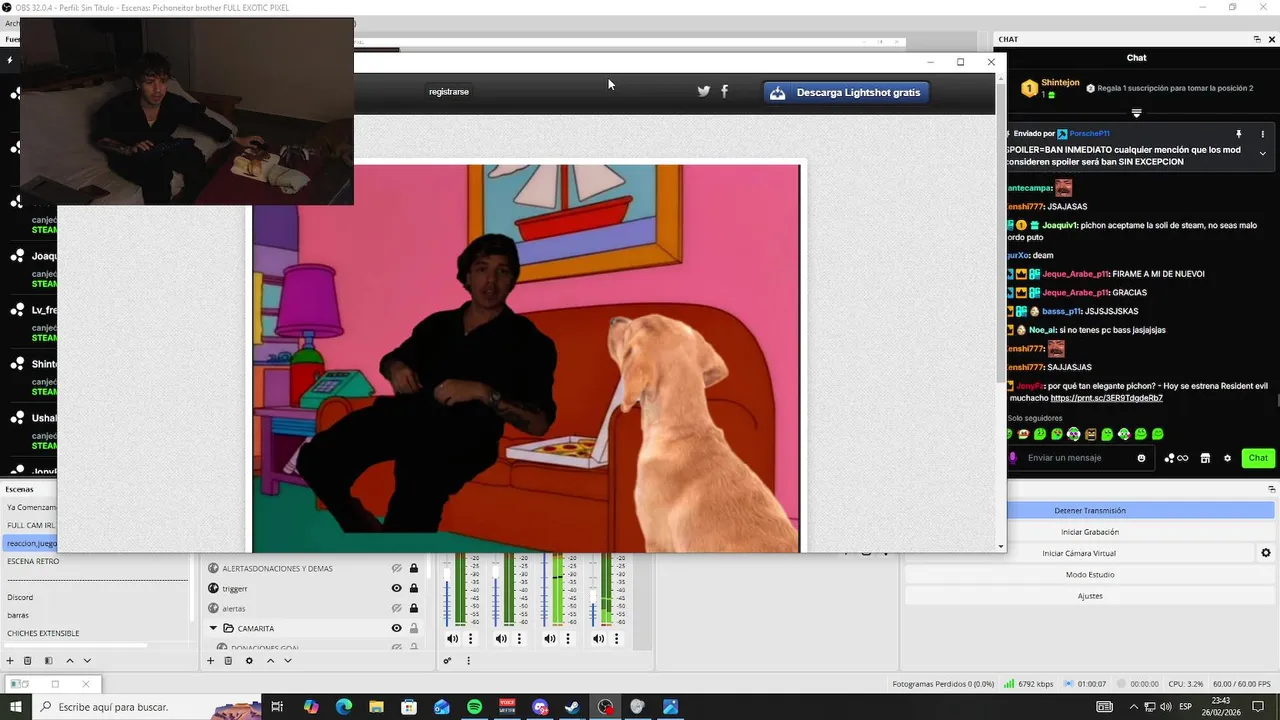Collapse gift leaderboard arrow in chat
This screenshot has height=720, width=1280.
click(1136, 112)
